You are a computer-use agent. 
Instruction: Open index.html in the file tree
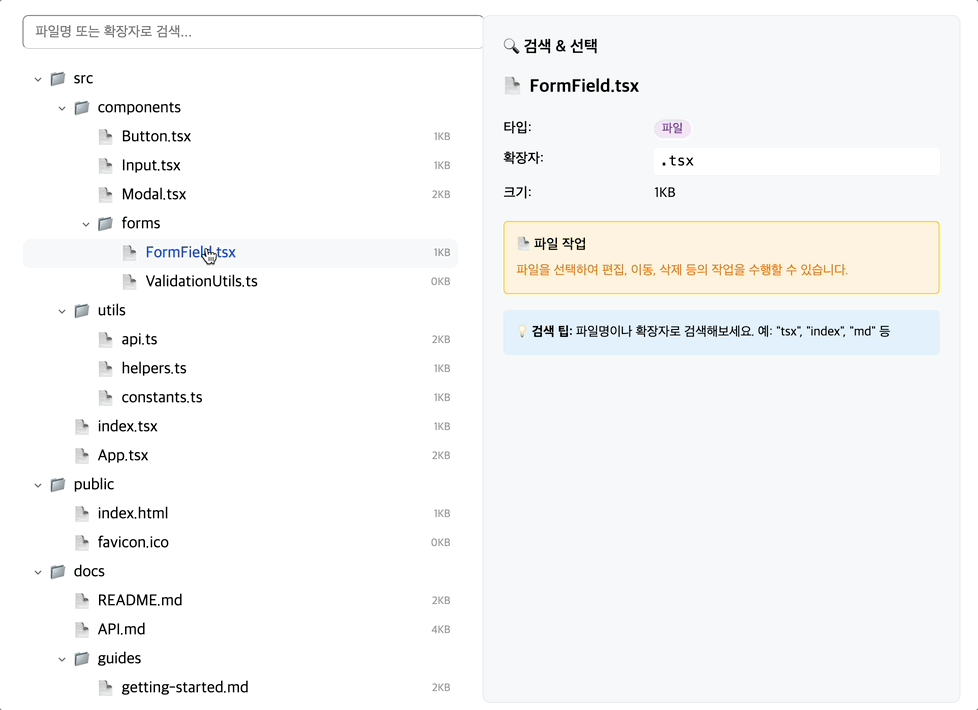pos(133,513)
